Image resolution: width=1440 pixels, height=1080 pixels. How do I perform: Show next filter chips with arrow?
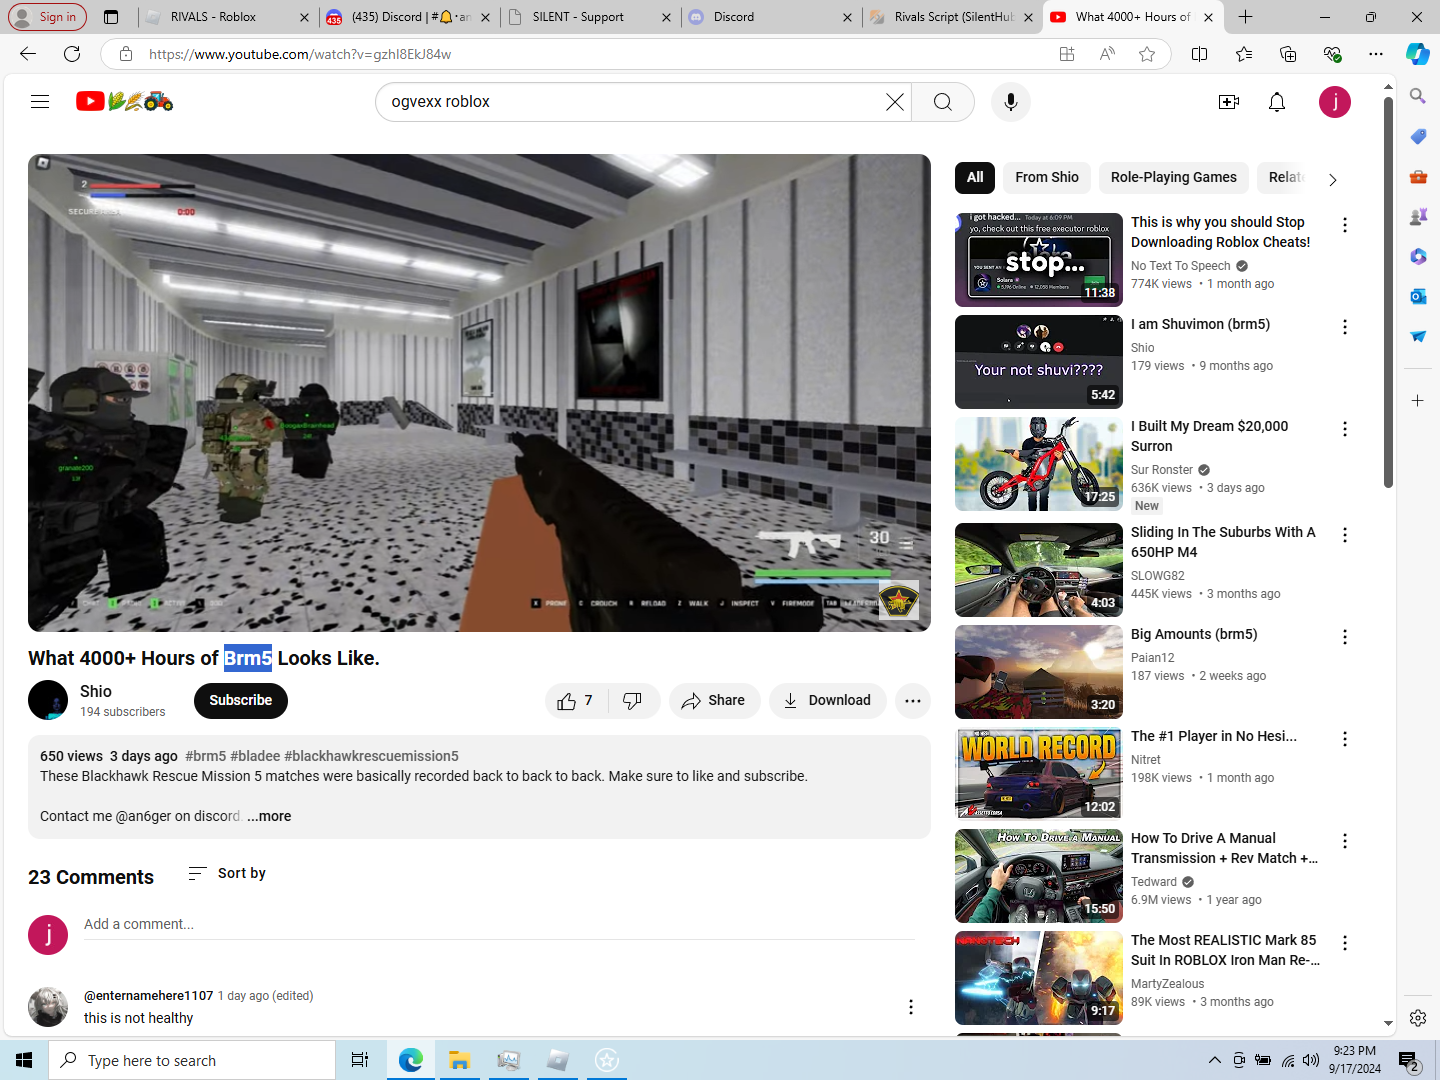(x=1332, y=179)
